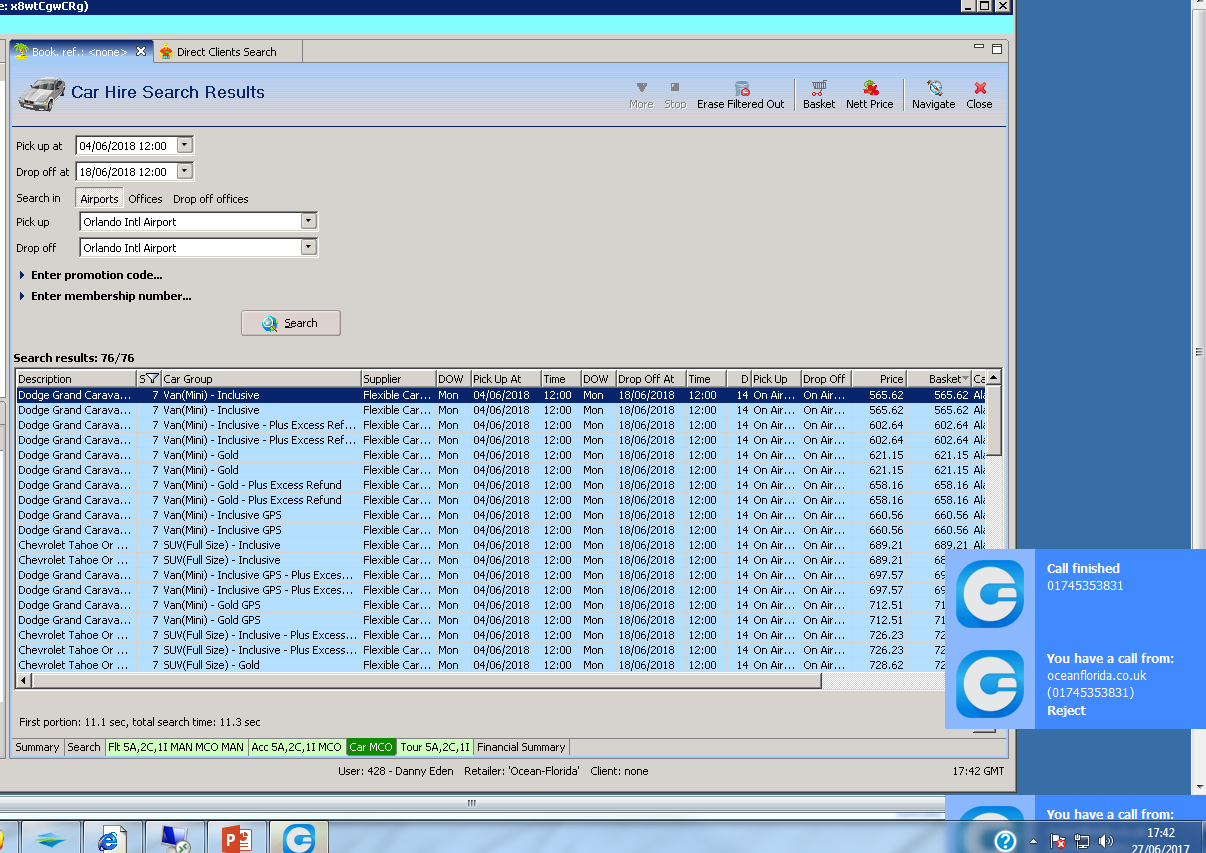Open Pick up location dropdown arrow
1206x853 pixels.
coord(308,221)
